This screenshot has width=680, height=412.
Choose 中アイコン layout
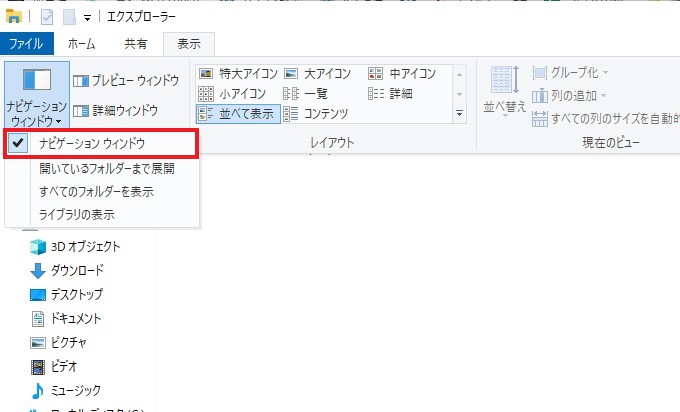[x=402, y=74]
